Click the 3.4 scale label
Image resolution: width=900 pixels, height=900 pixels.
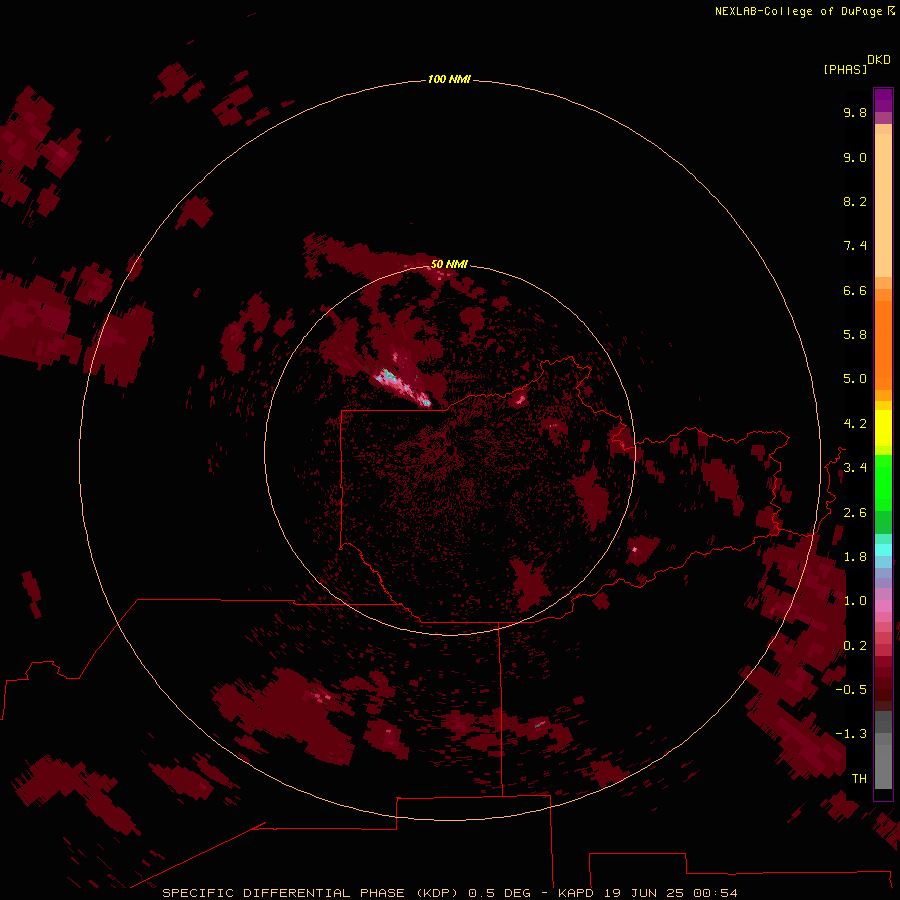(x=855, y=468)
